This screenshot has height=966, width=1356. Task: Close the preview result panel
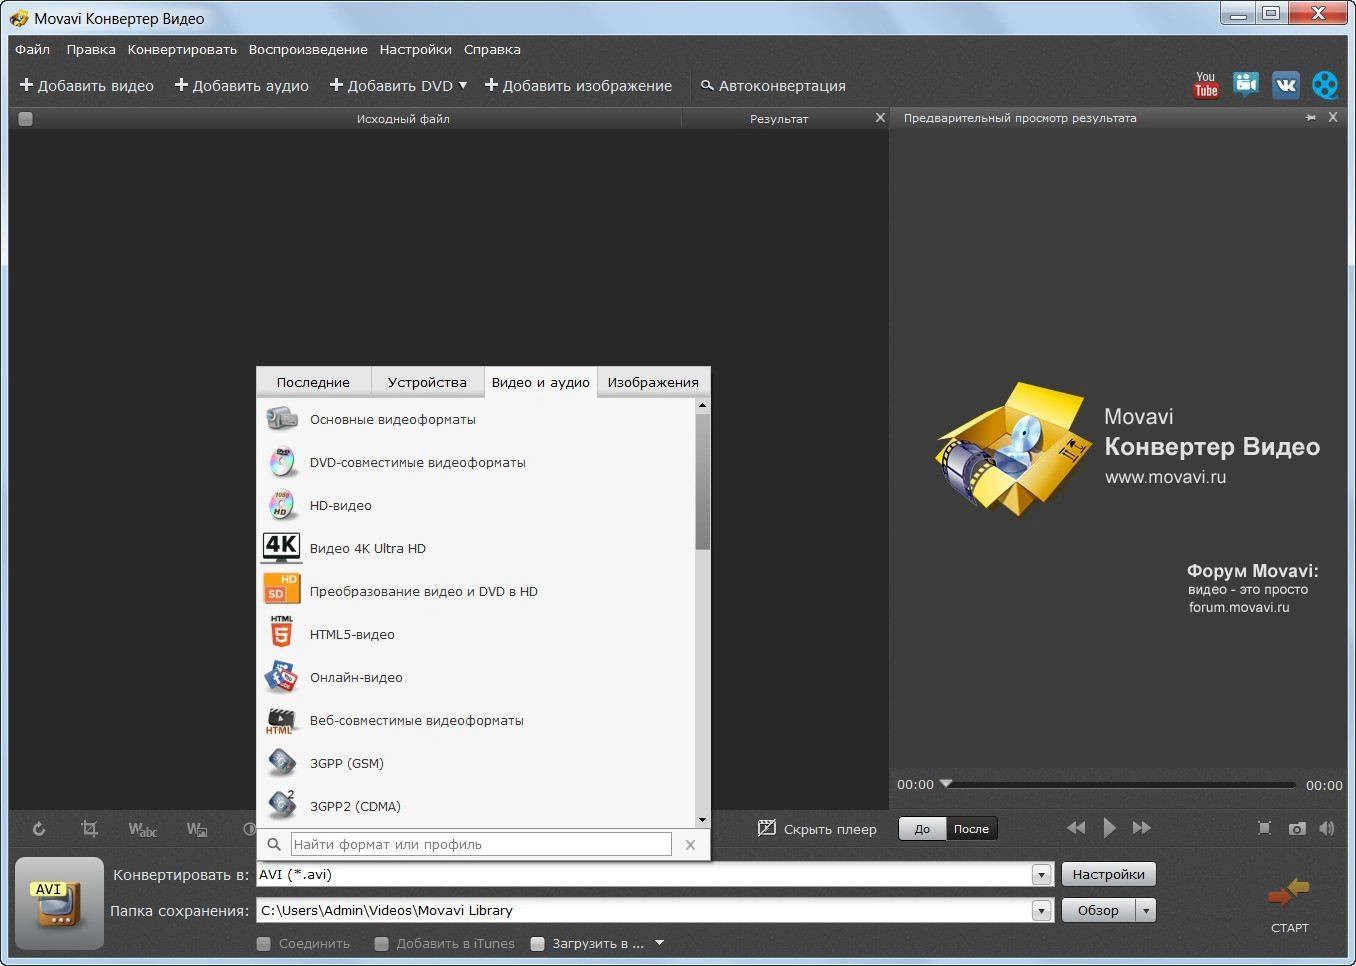(1333, 117)
